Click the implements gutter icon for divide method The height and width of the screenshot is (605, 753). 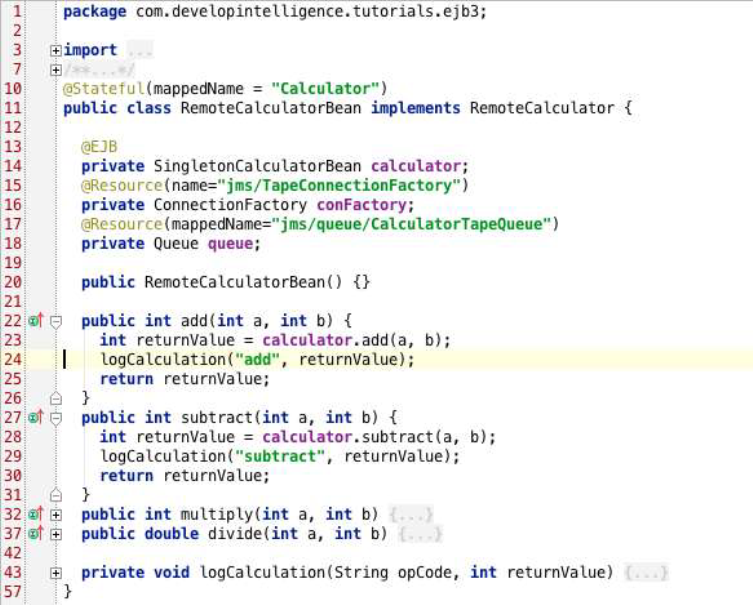pos(36,534)
